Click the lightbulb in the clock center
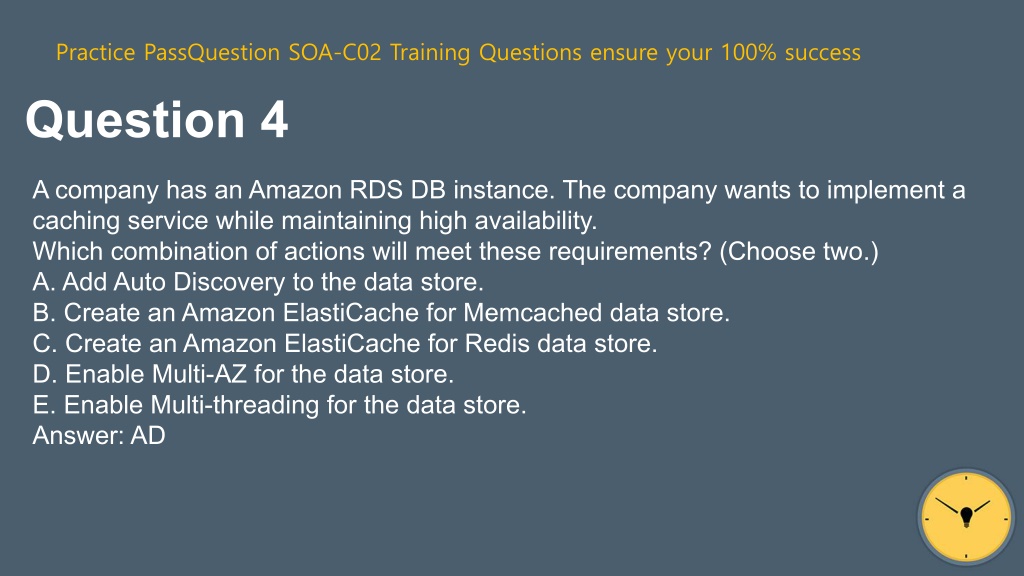The height and width of the screenshot is (576, 1024). 967,517
